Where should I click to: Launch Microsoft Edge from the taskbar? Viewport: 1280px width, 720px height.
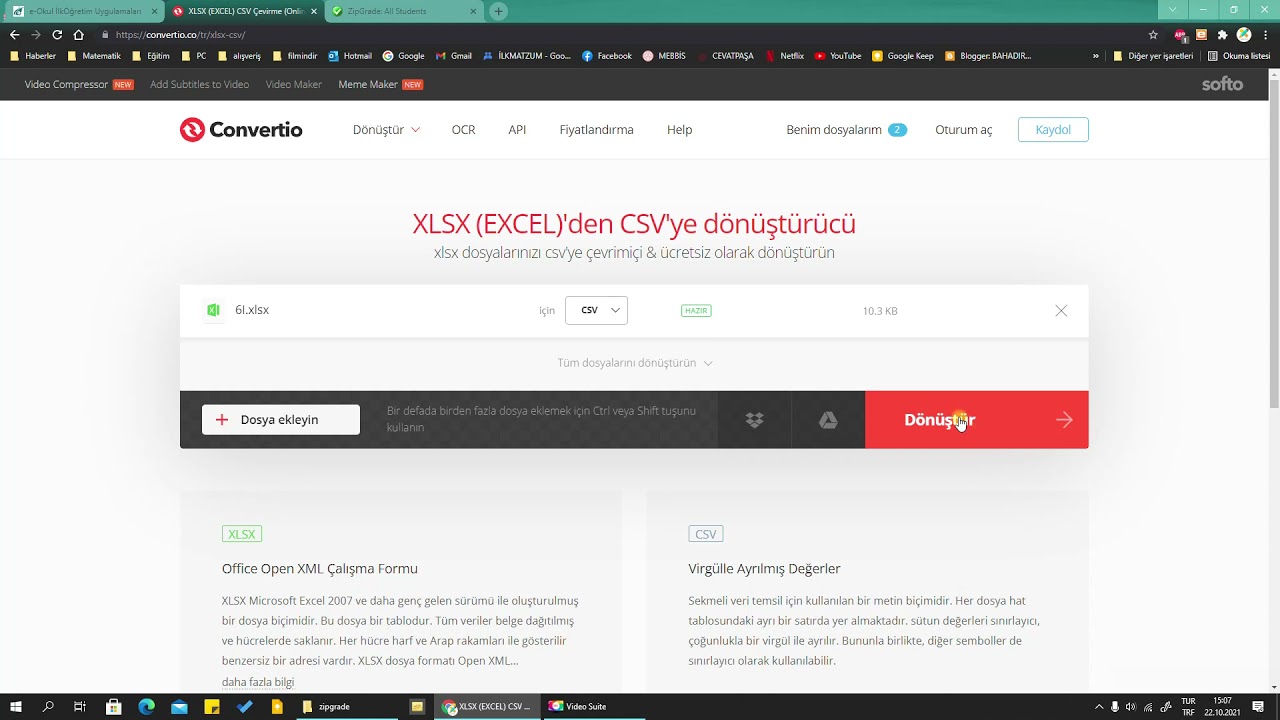point(146,706)
